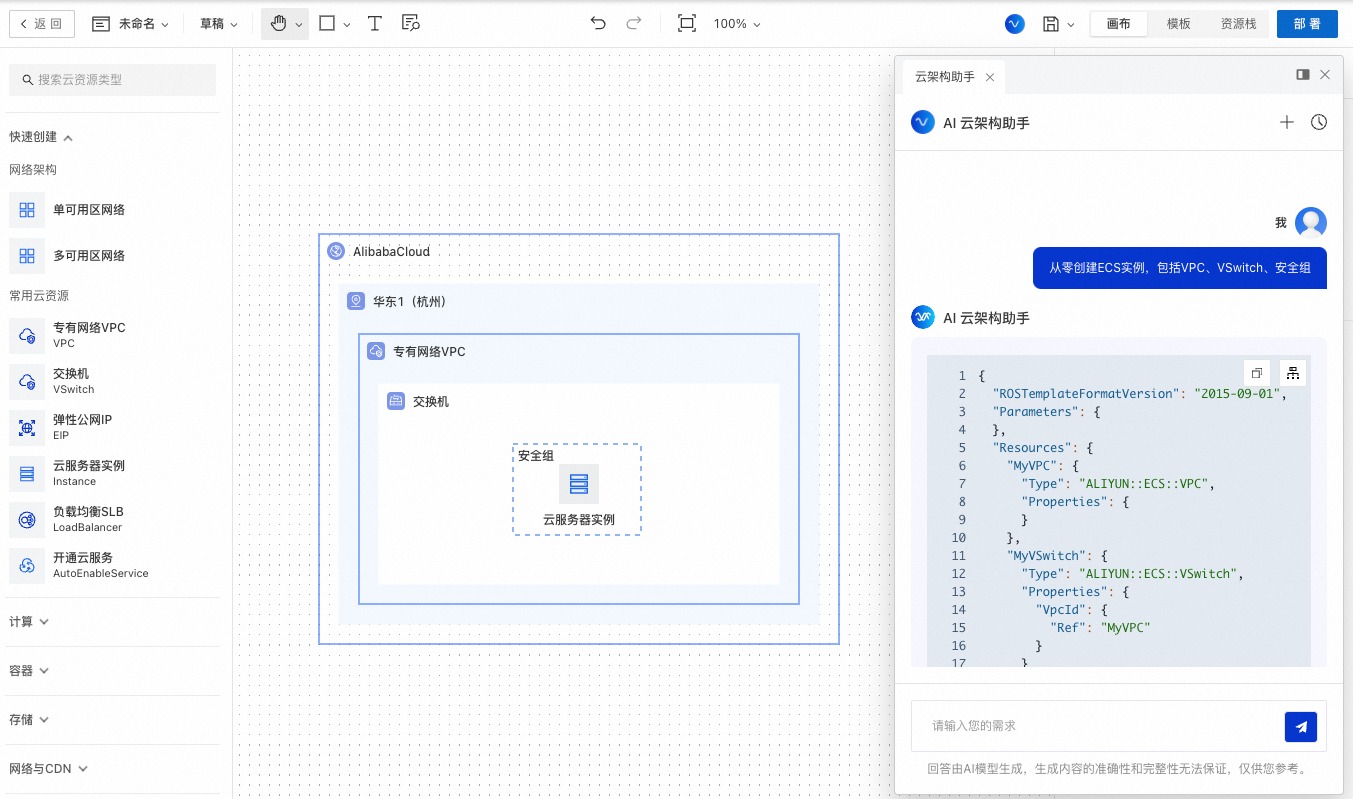Click the 返回 back button
This screenshot has width=1353, height=799.
[x=41, y=24]
